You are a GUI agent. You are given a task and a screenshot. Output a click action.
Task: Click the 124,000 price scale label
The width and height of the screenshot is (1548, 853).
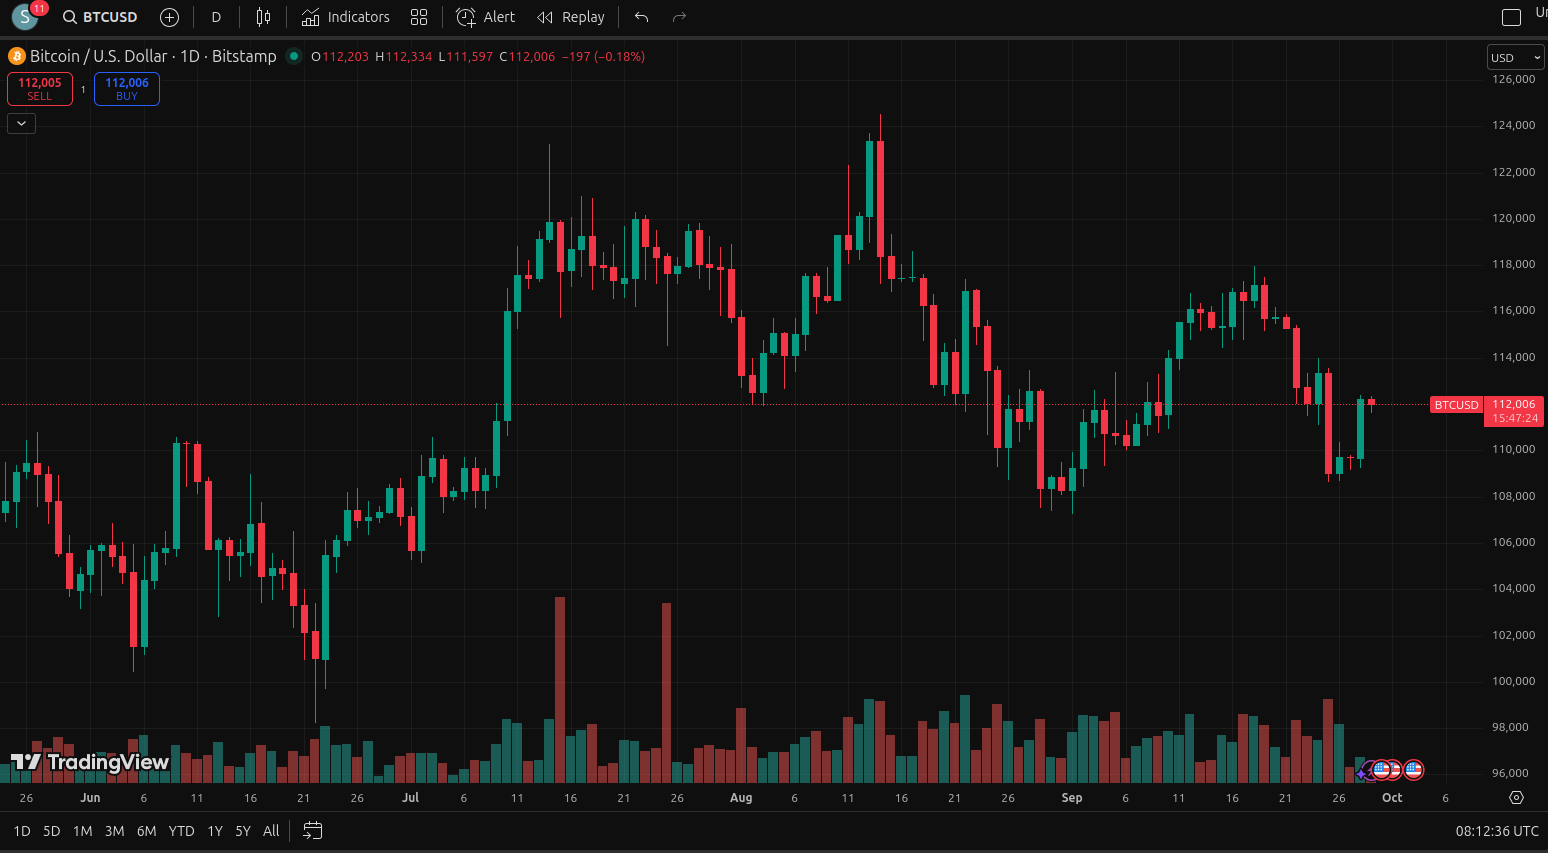pyautogui.click(x=1514, y=125)
